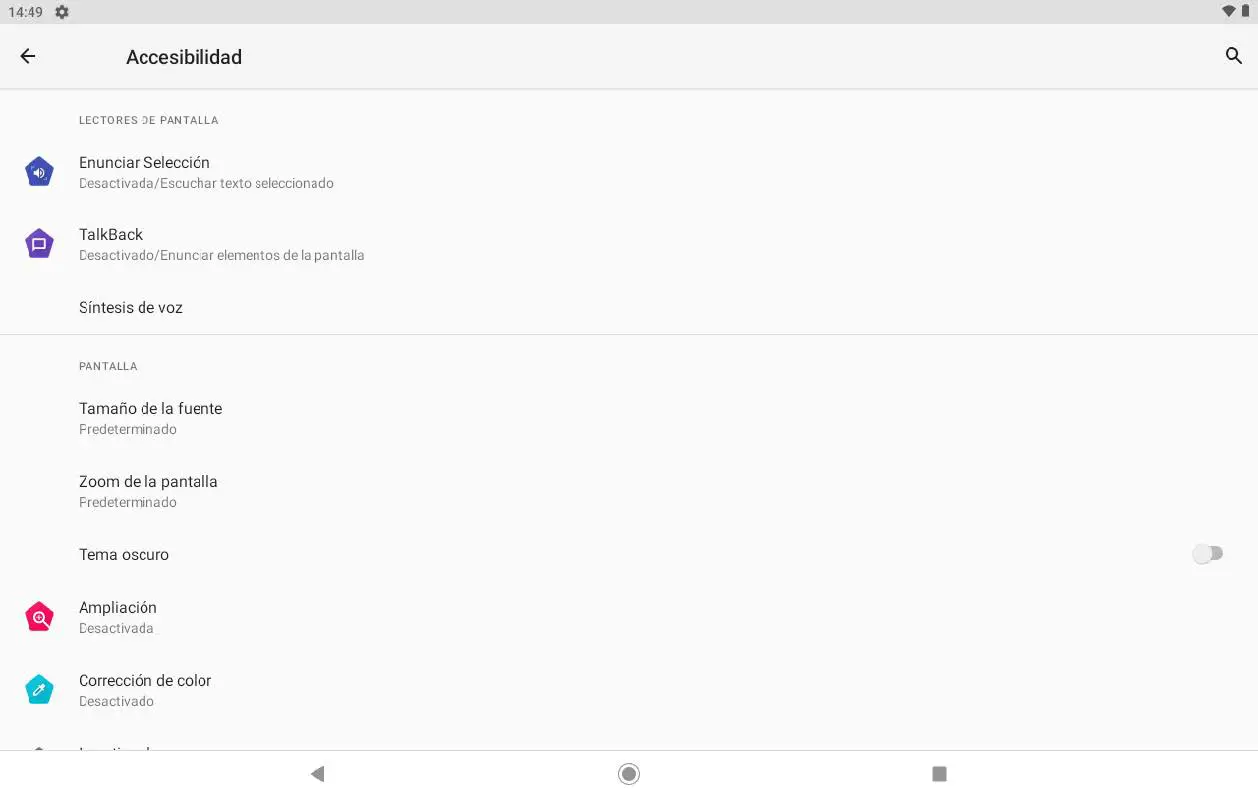The image size is (1258, 798).
Task: Open Tamaño de la fuente option
Action: pos(629,418)
